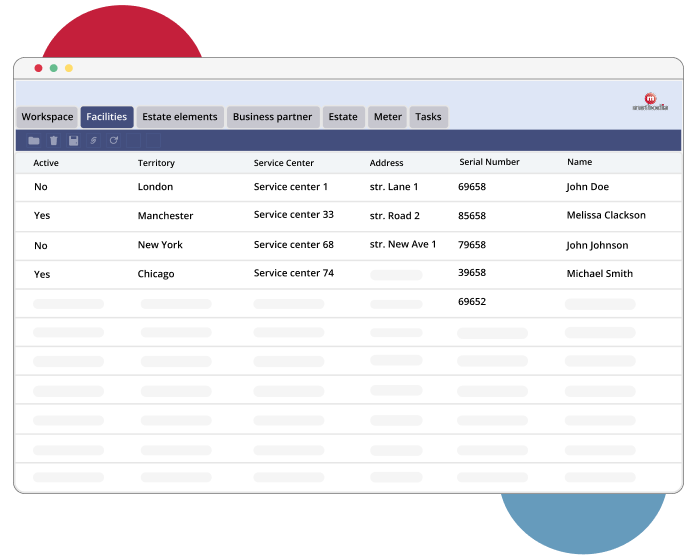
Task: Click the Serial Number column header
Action: 489,162
